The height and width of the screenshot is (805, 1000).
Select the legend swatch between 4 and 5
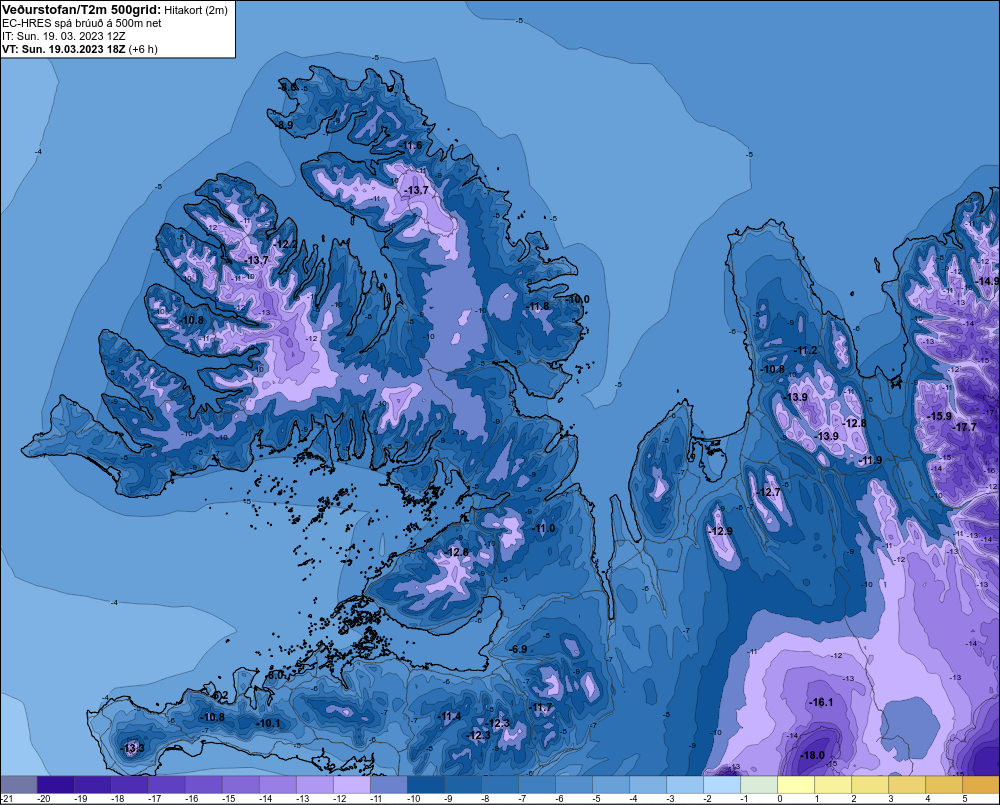click(x=944, y=785)
